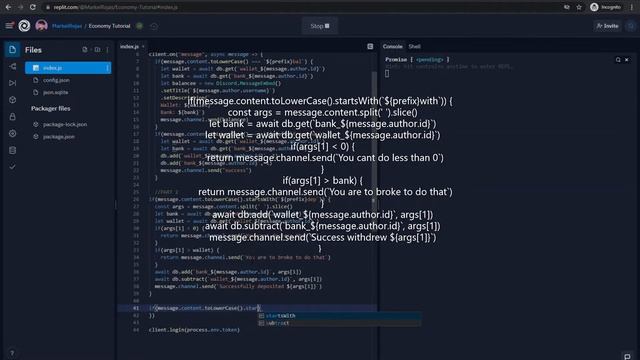This screenshot has height=360, width=640.
Task: Search the console with the magnifier icon
Action: (x=618, y=60)
